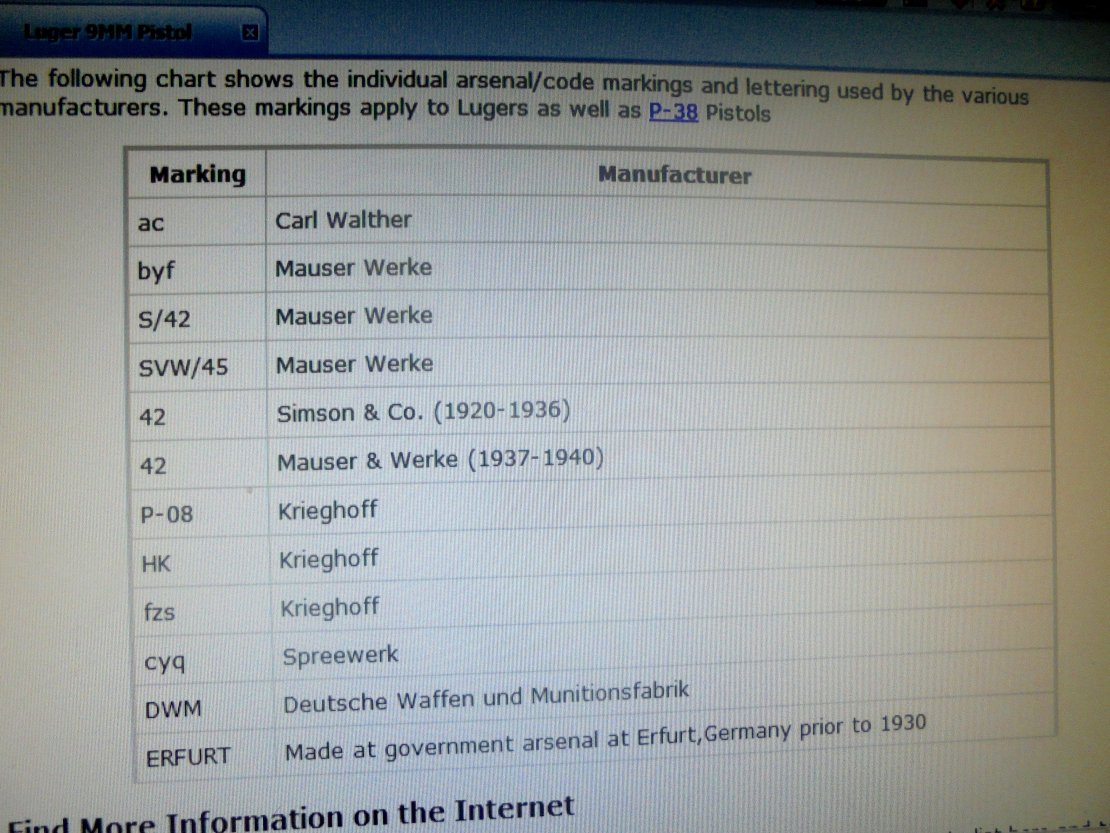Open the P-38 pistols link
Viewport: 1110px width, 833px height.
[673, 112]
